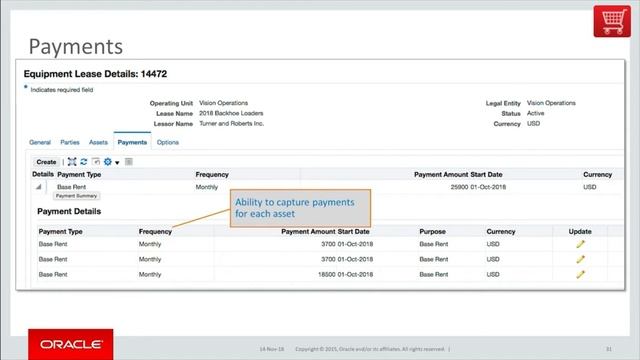The width and height of the screenshot is (640, 360).
Task: Click the upper Currency column header
Action: click(x=598, y=174)
